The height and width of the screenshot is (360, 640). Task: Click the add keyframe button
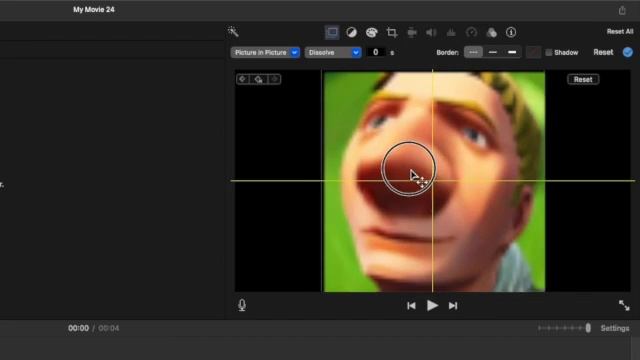point(259,79)
